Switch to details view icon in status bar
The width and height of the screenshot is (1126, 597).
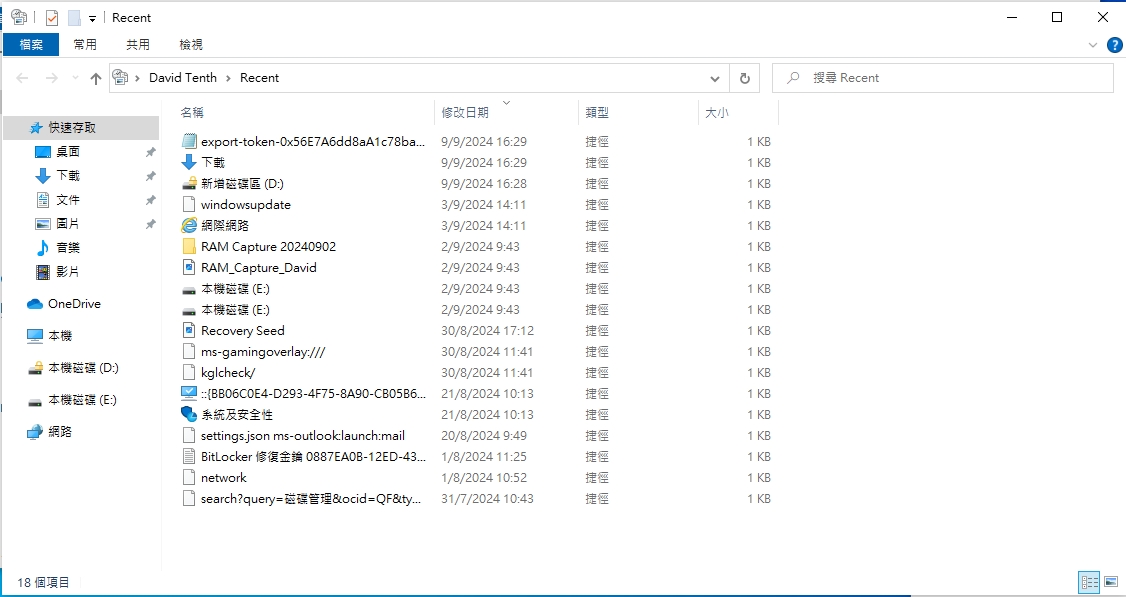[x=1089, y=581]
